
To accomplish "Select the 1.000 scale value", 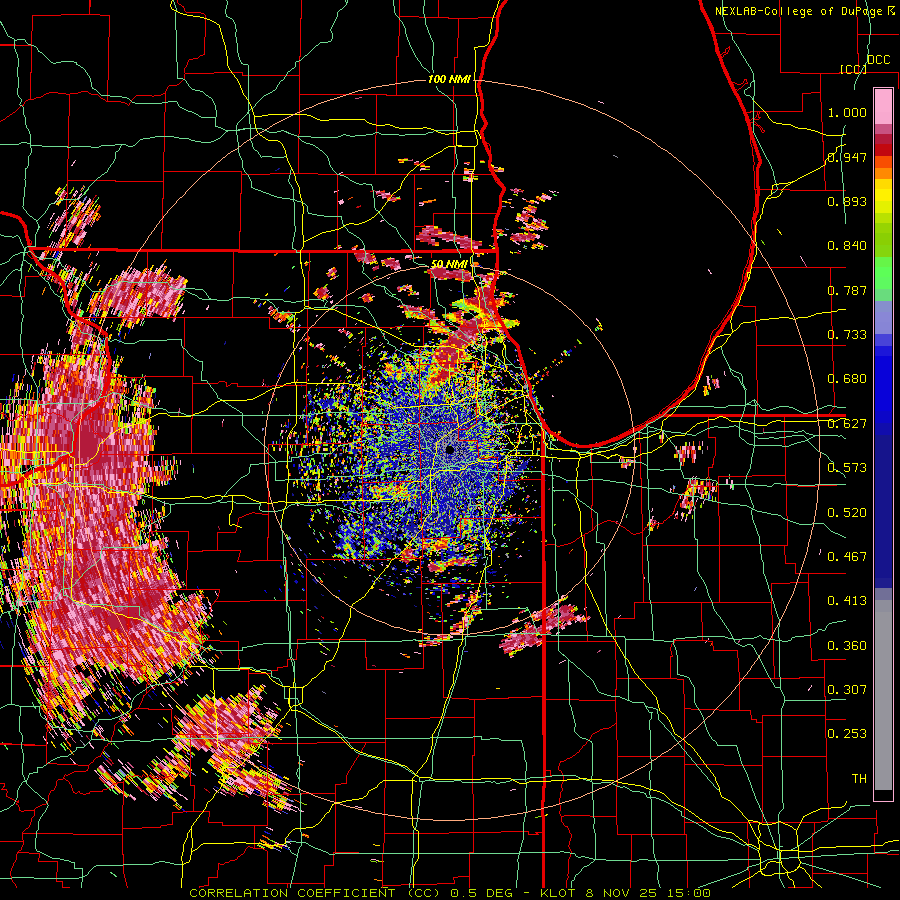I will [x=847, y=112].
